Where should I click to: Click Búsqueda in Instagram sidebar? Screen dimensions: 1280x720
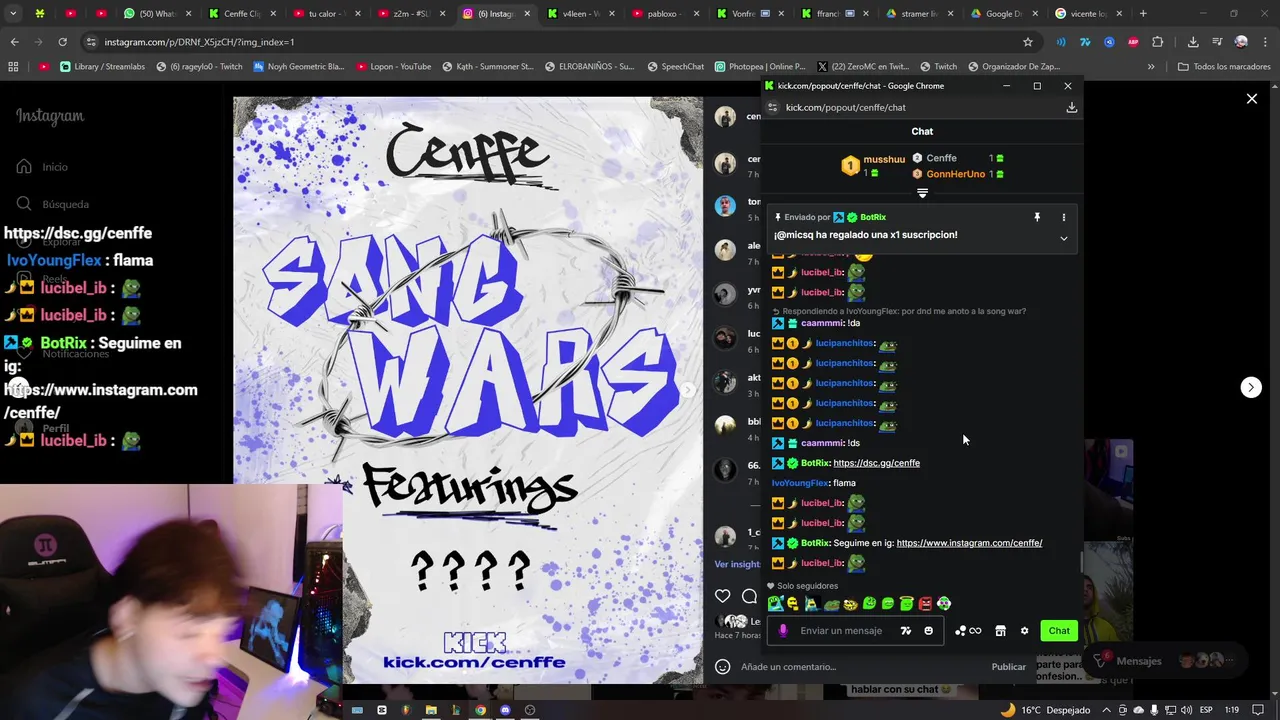tap(65, 204)
